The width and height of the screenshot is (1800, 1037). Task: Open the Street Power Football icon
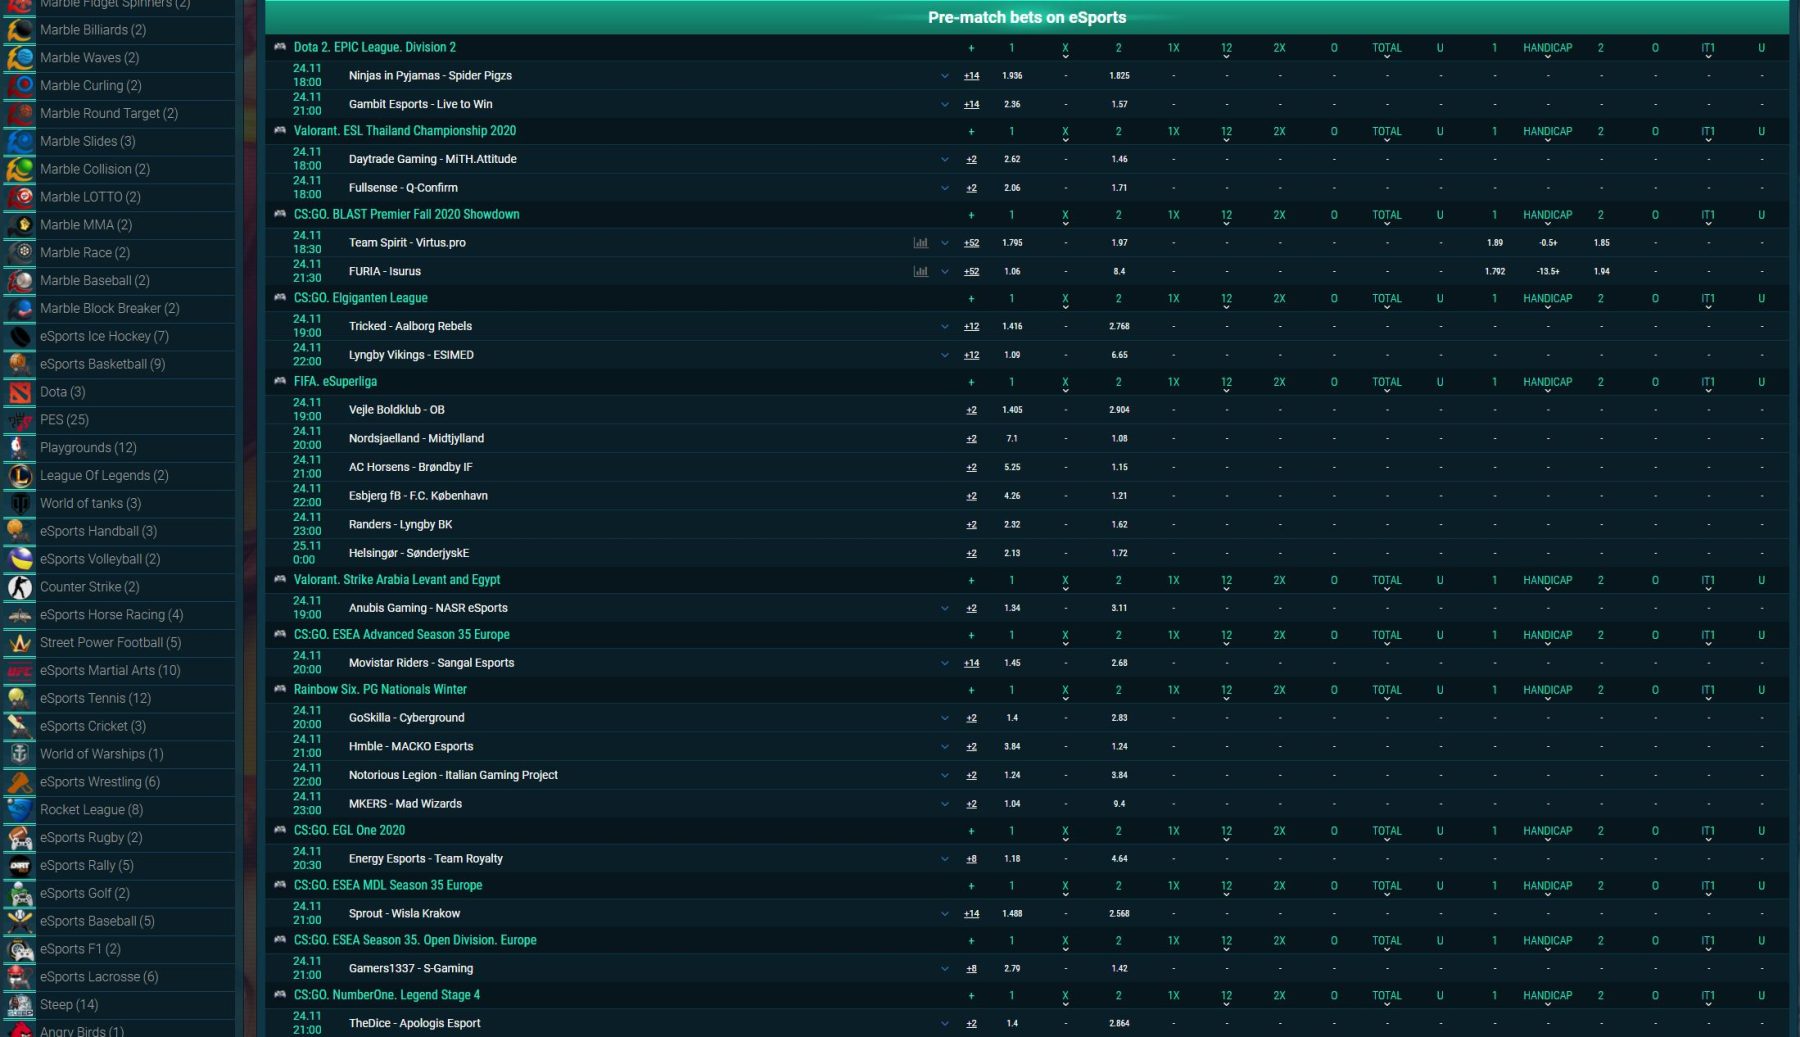[20, 643]
